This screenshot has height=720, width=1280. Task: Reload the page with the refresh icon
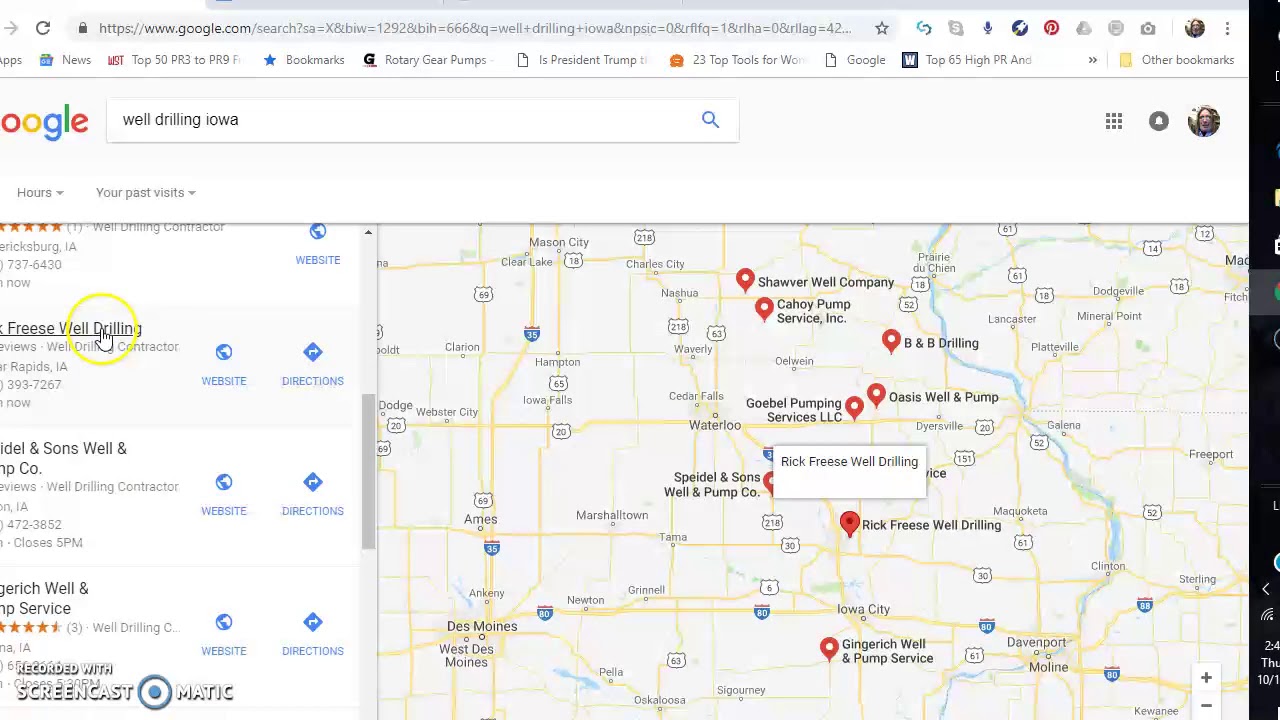pos(43,28)
